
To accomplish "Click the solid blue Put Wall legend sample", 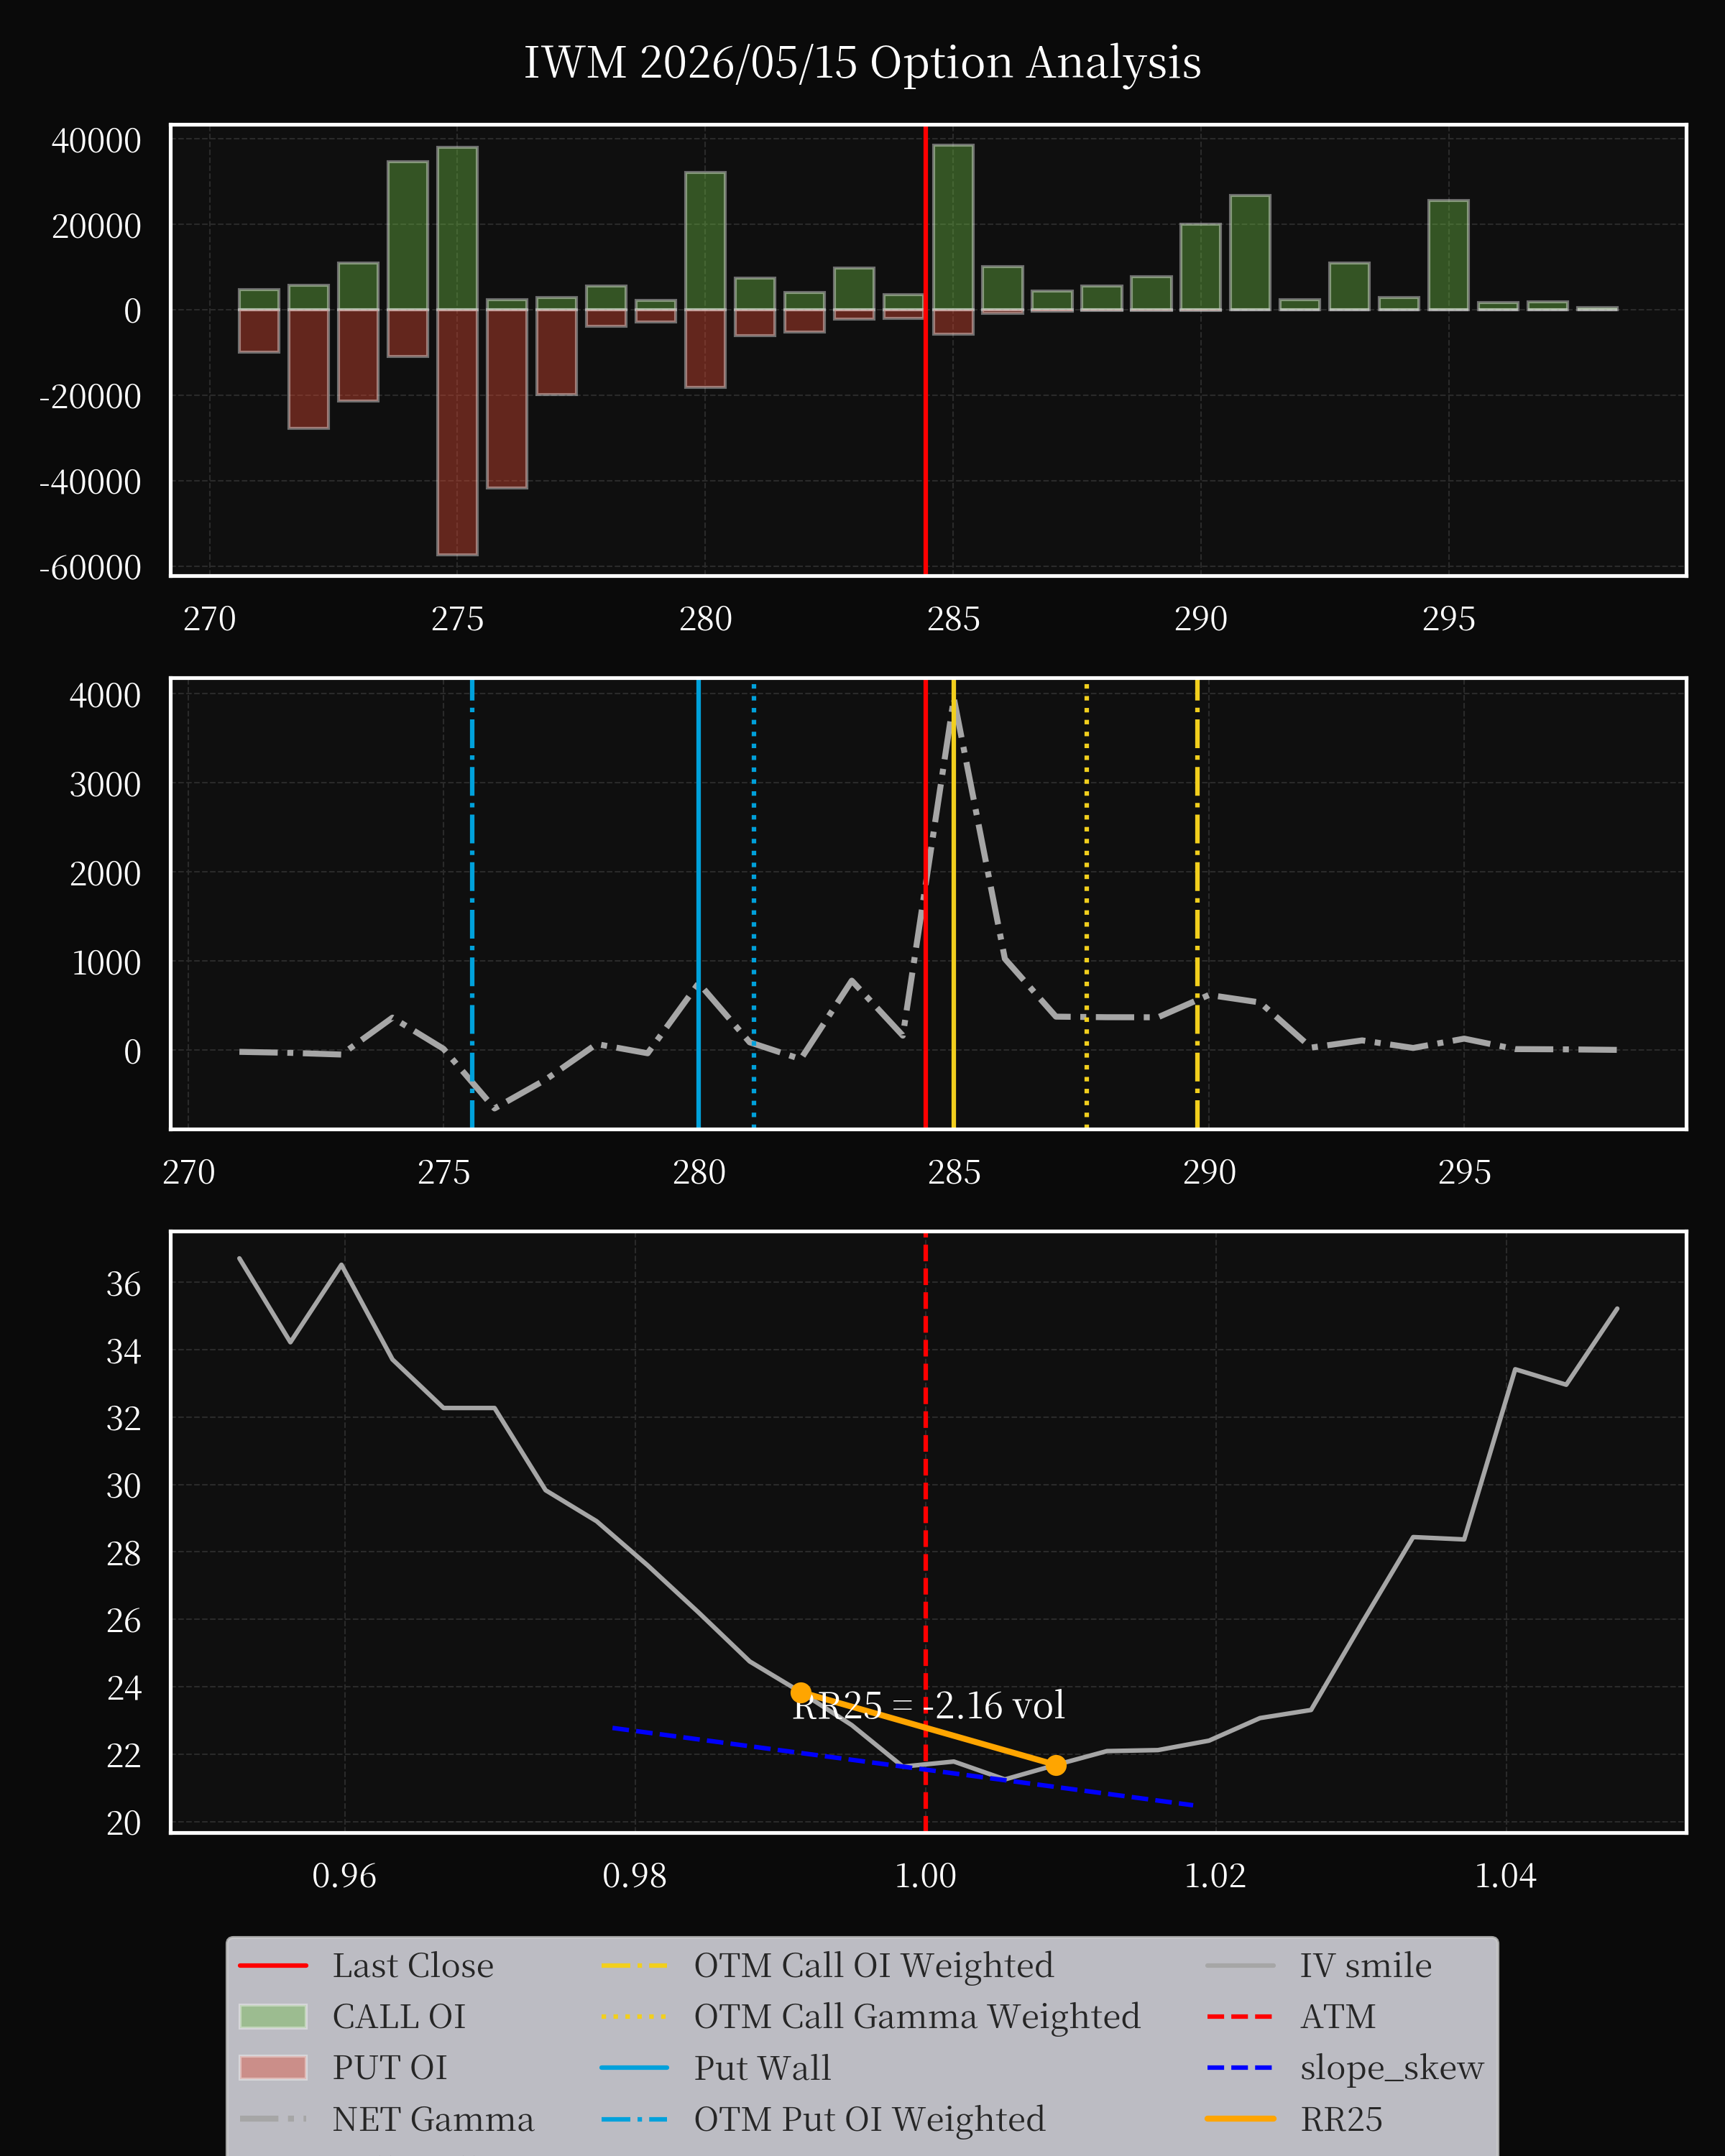I will (x=634, y=2068).
